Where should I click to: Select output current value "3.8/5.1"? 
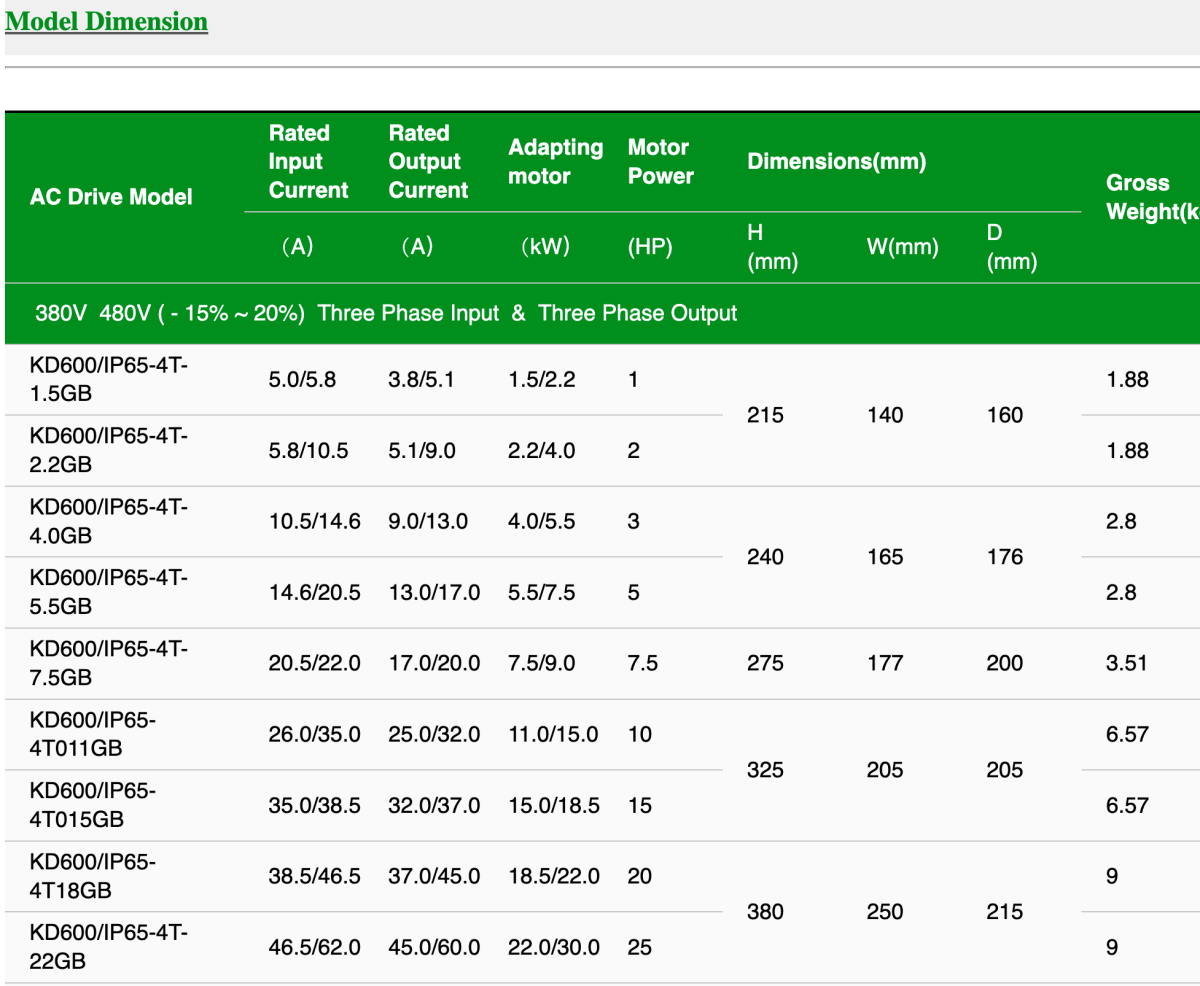coord(421,380)
